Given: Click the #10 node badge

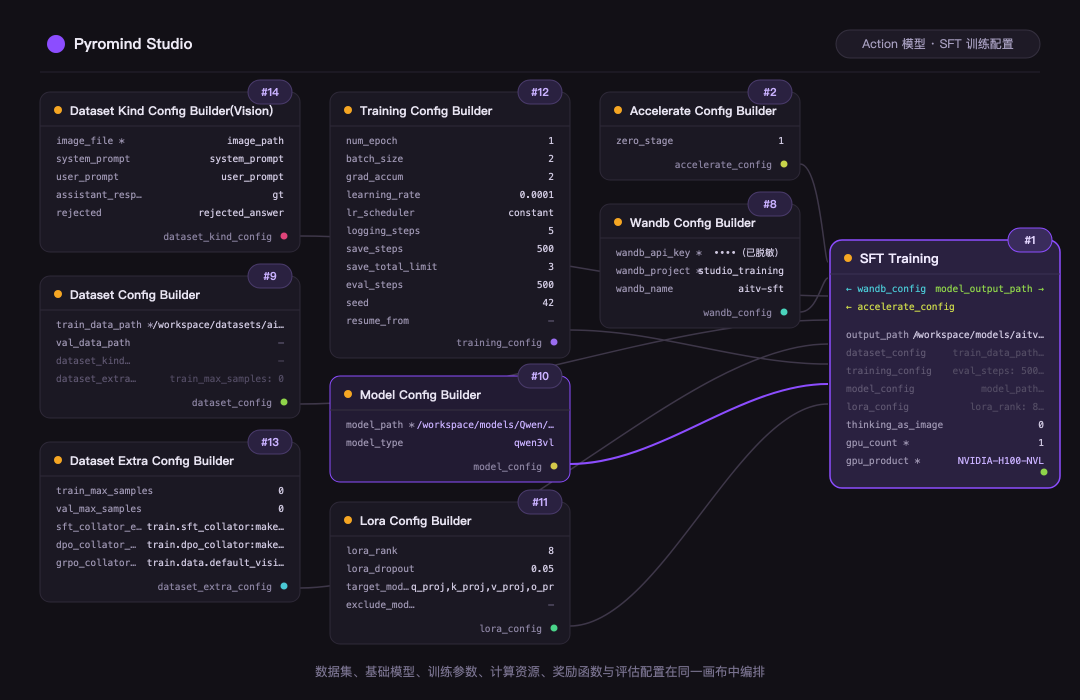Looking at the screenshot, I should point(540,375).
